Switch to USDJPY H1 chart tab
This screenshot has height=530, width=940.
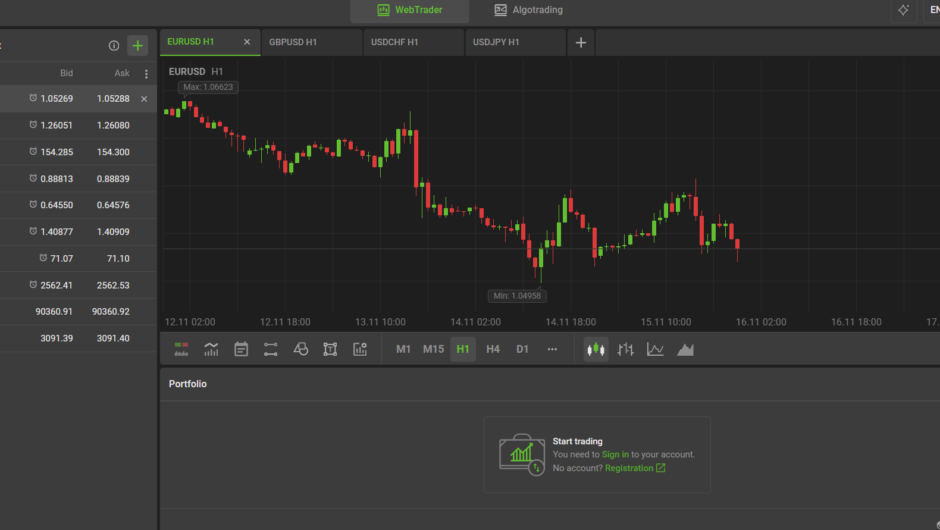[x=515, y=43]
